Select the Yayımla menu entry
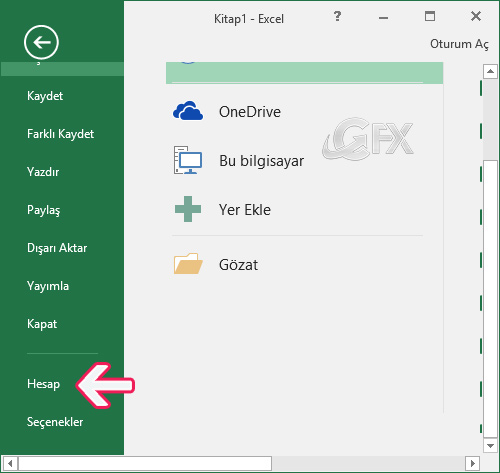Image resolution: width=500 pixels, height=473 pixels. point(48,286)
